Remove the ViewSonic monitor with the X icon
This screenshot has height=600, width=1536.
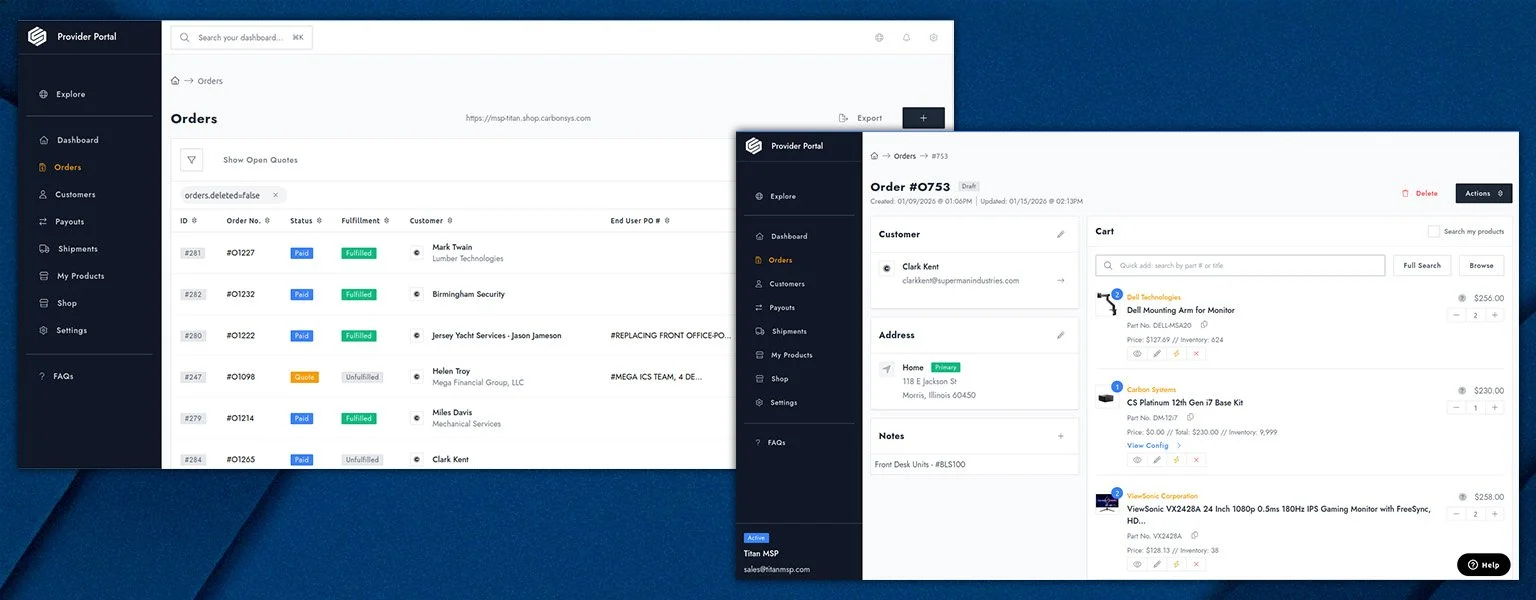pyautogui.click(x=1196, y=563)
